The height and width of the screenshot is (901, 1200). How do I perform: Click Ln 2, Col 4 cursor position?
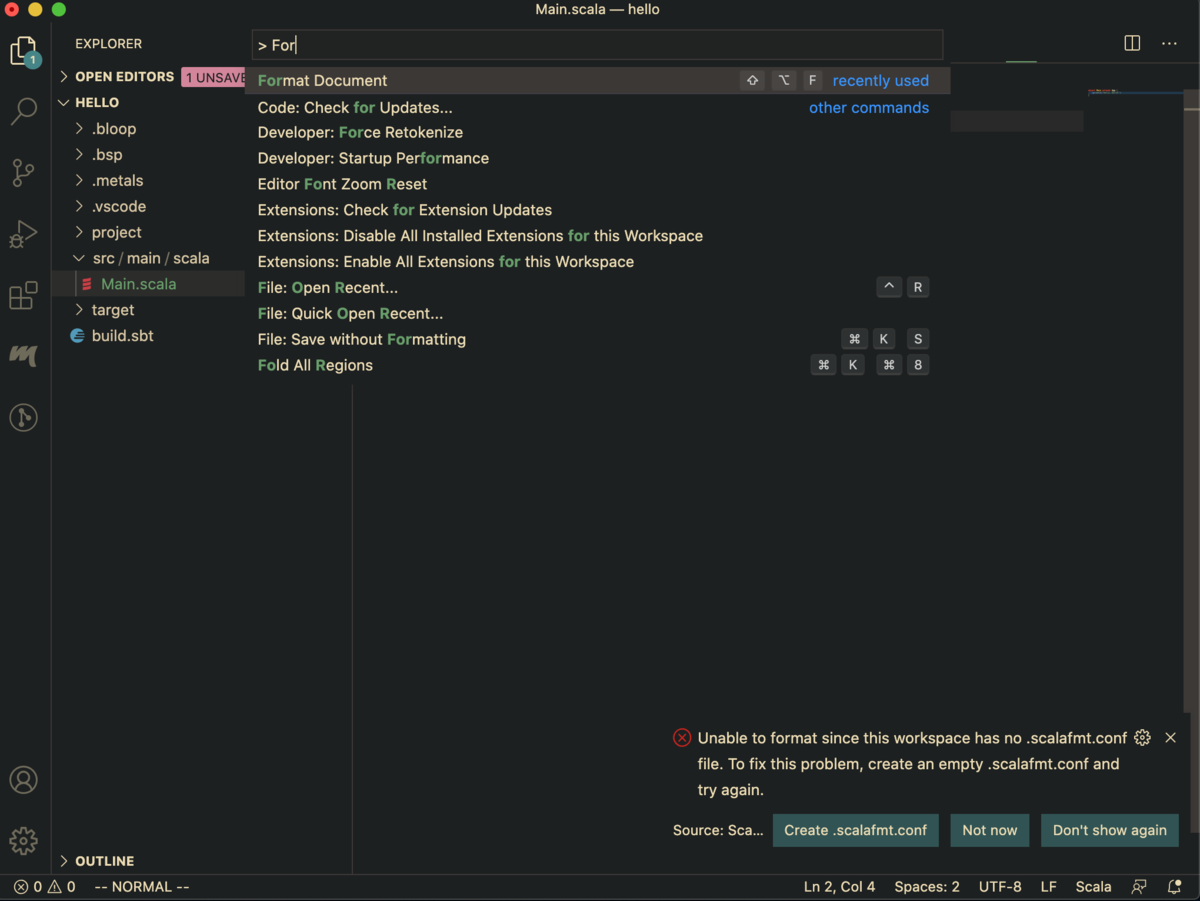pos(840,887)
